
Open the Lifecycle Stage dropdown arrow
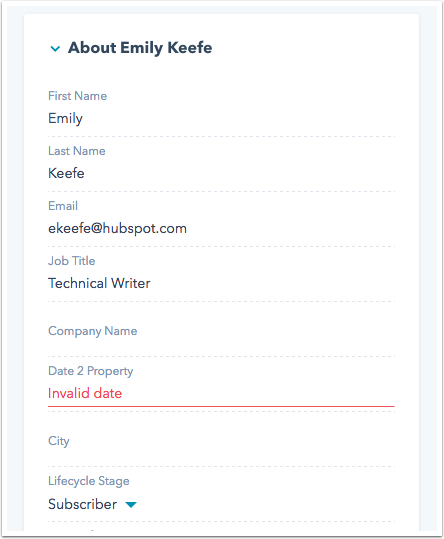131,505
